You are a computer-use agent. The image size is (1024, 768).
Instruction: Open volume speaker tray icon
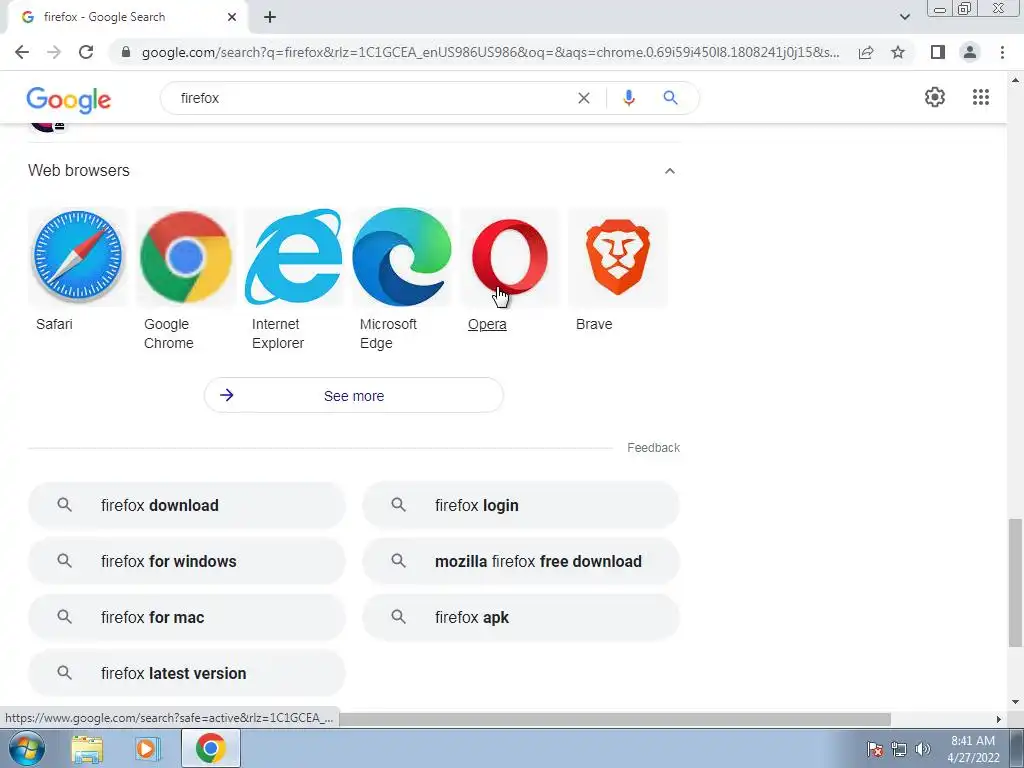(x=922, y=749)
